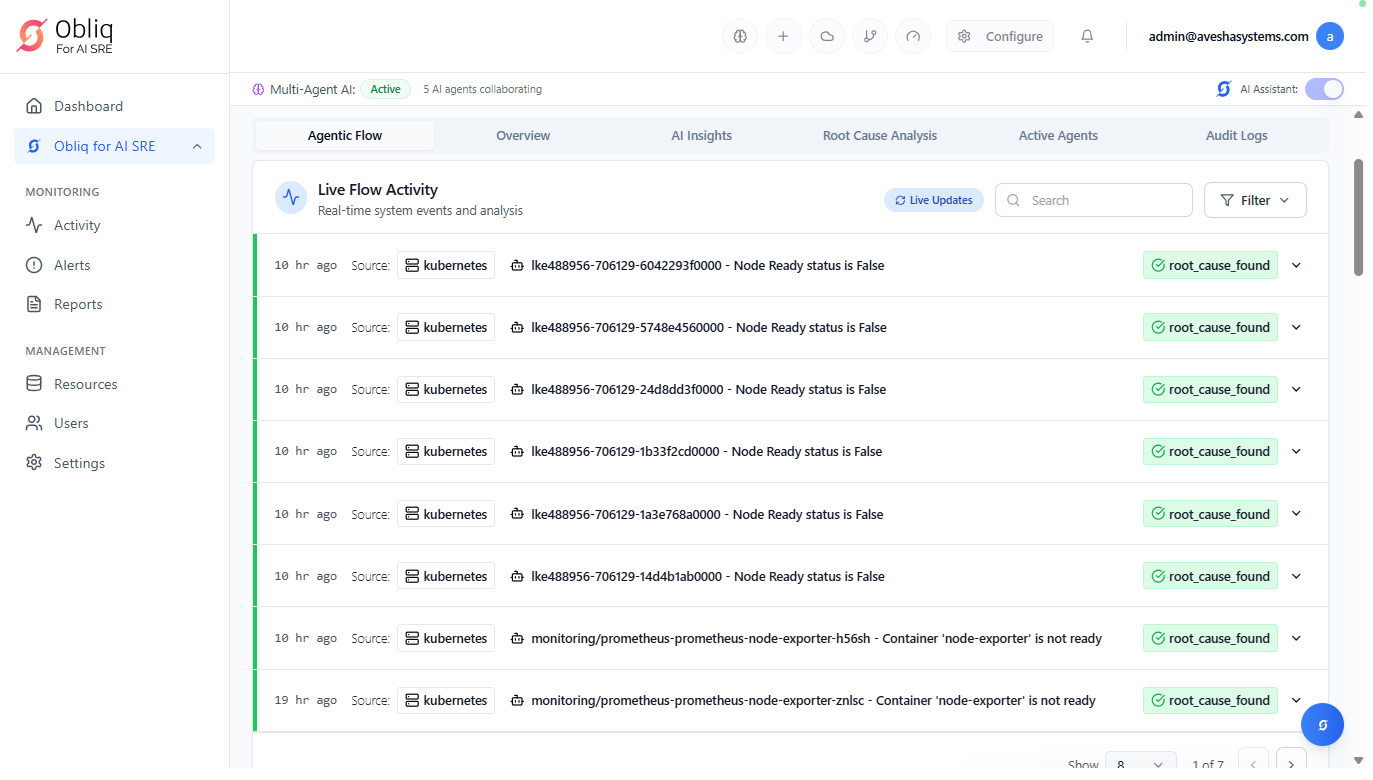Switch to the Overview tab

click(523, 135)
